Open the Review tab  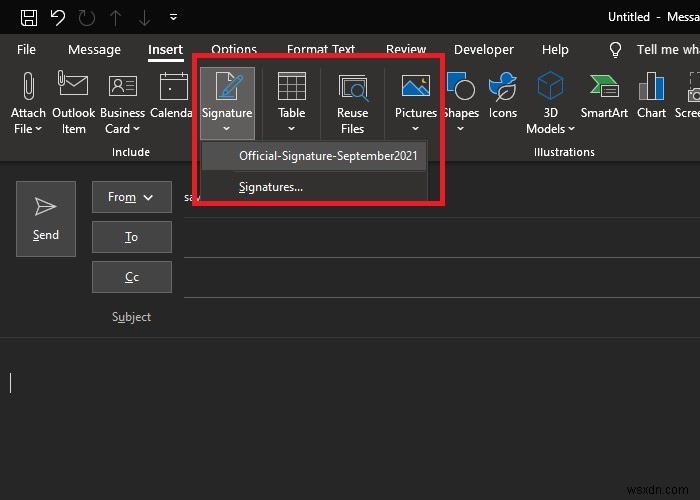(x=406, y=49)
